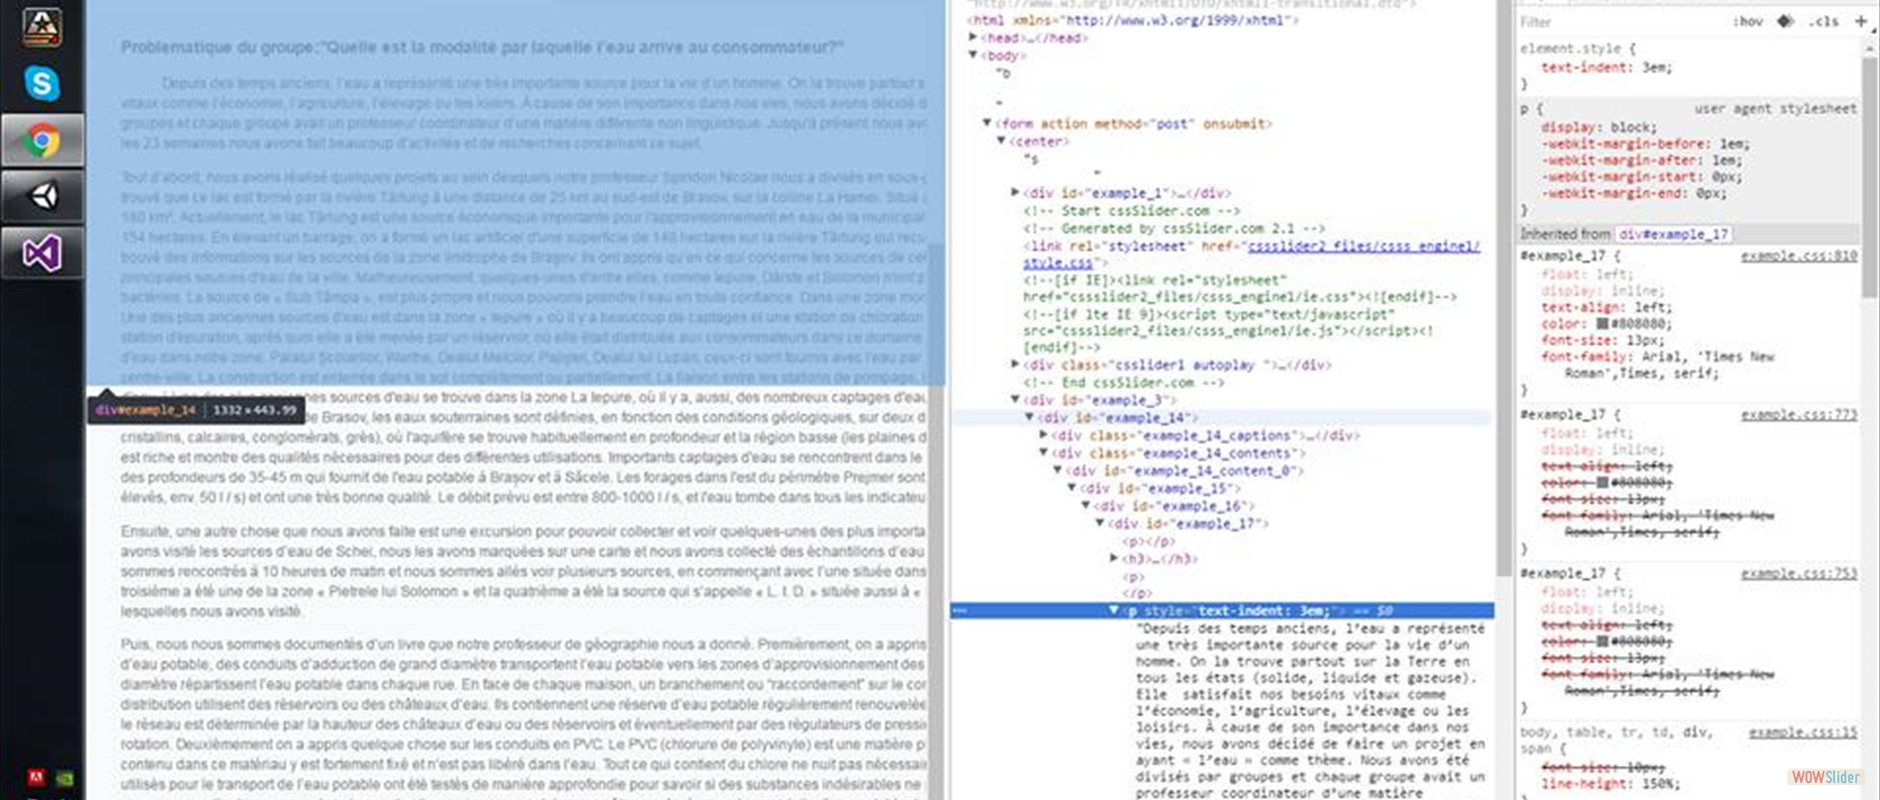Image resolution: width=1880 pixels, height=800 pixels.
Task: Toggle the .cls class editor button
Action: click(1823, 21)
